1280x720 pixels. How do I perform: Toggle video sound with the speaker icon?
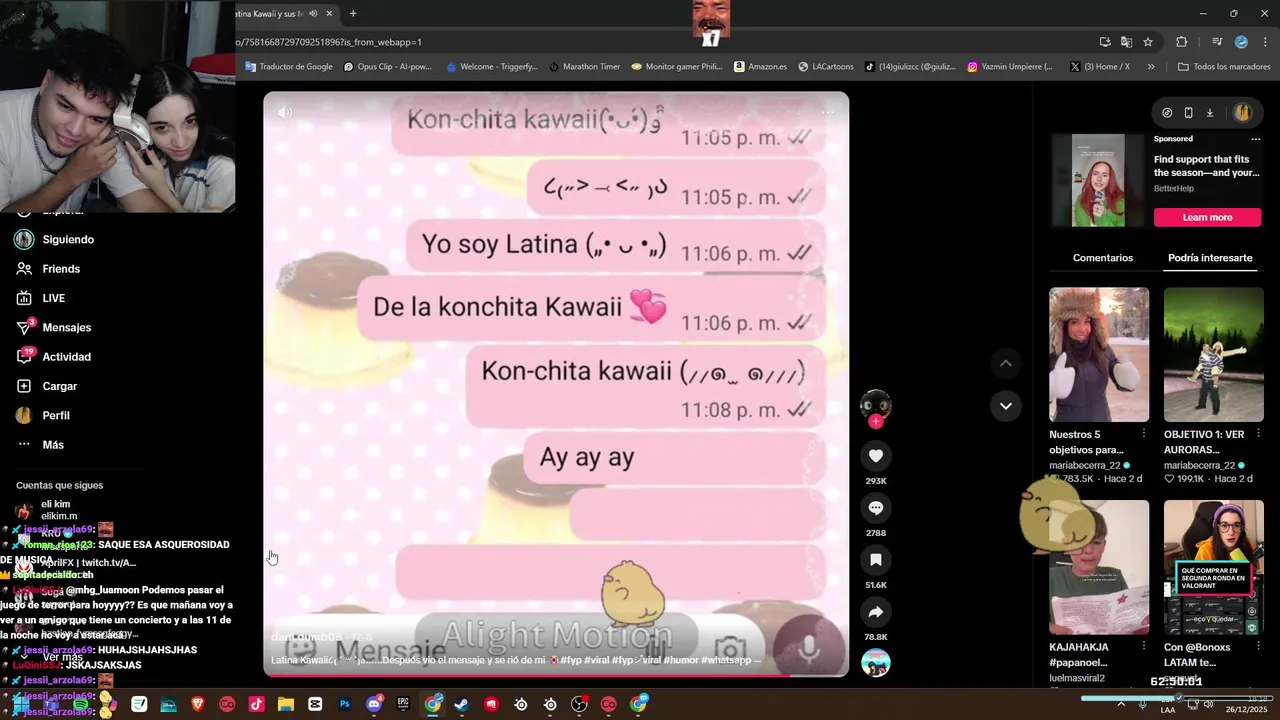pyautogui.click(x=285, y=113)
